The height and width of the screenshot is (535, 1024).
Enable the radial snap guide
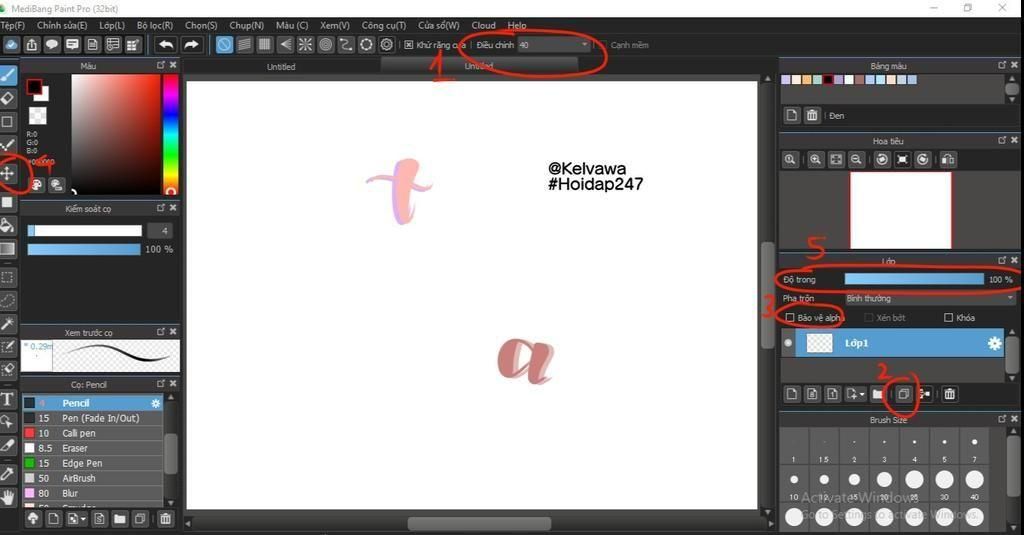[305, 44]
